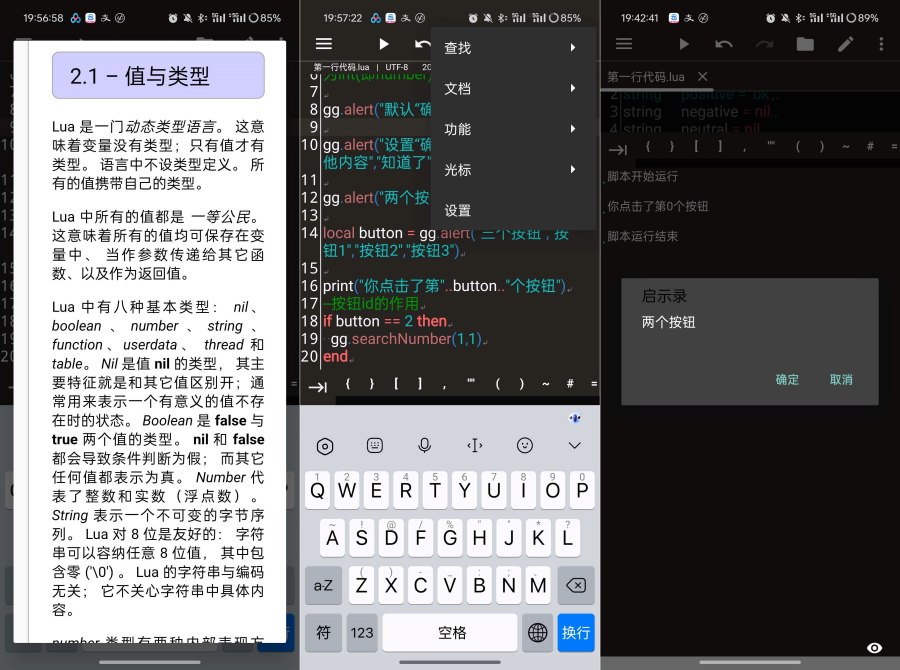The image size is (900, 670).
Task: Toggle letter case with the aZ key
Action: tap(323, 585)
